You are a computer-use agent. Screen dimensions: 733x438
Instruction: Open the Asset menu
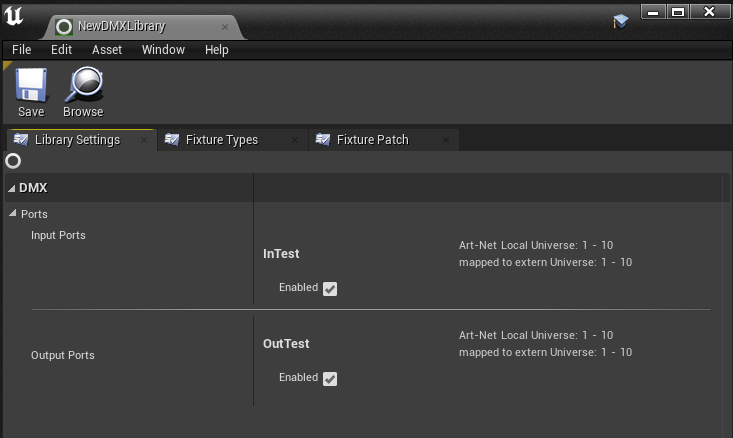pos(107,50)
